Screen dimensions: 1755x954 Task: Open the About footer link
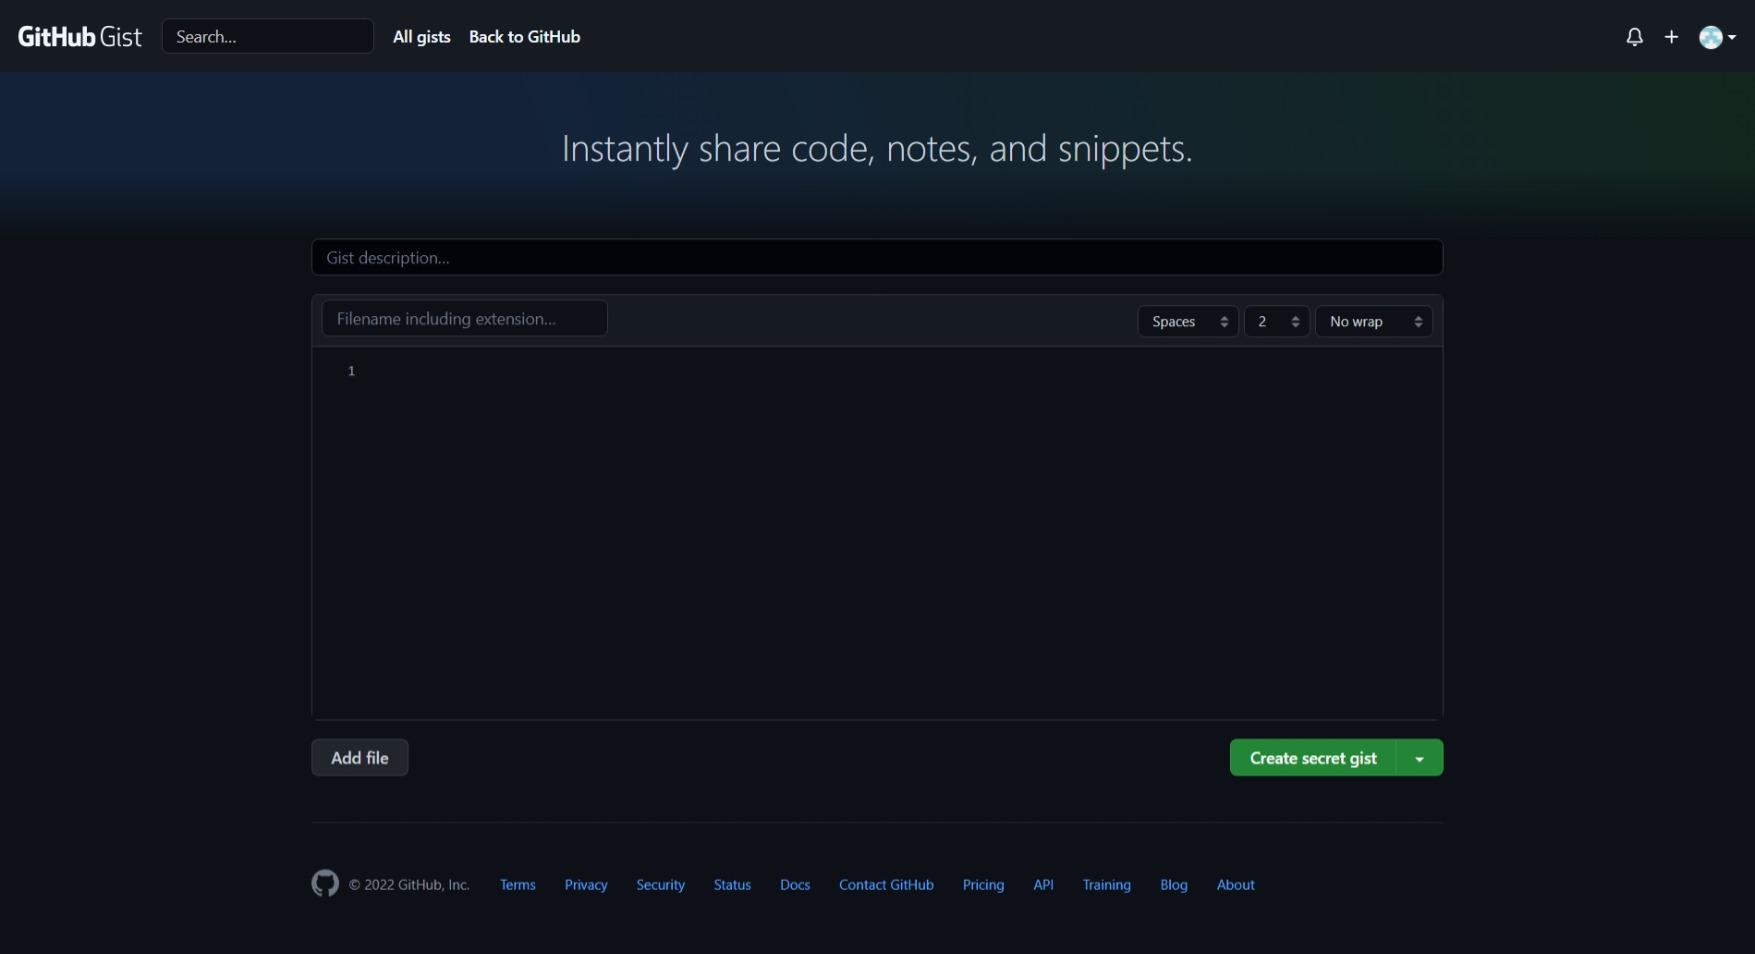tap(1236, 885)
